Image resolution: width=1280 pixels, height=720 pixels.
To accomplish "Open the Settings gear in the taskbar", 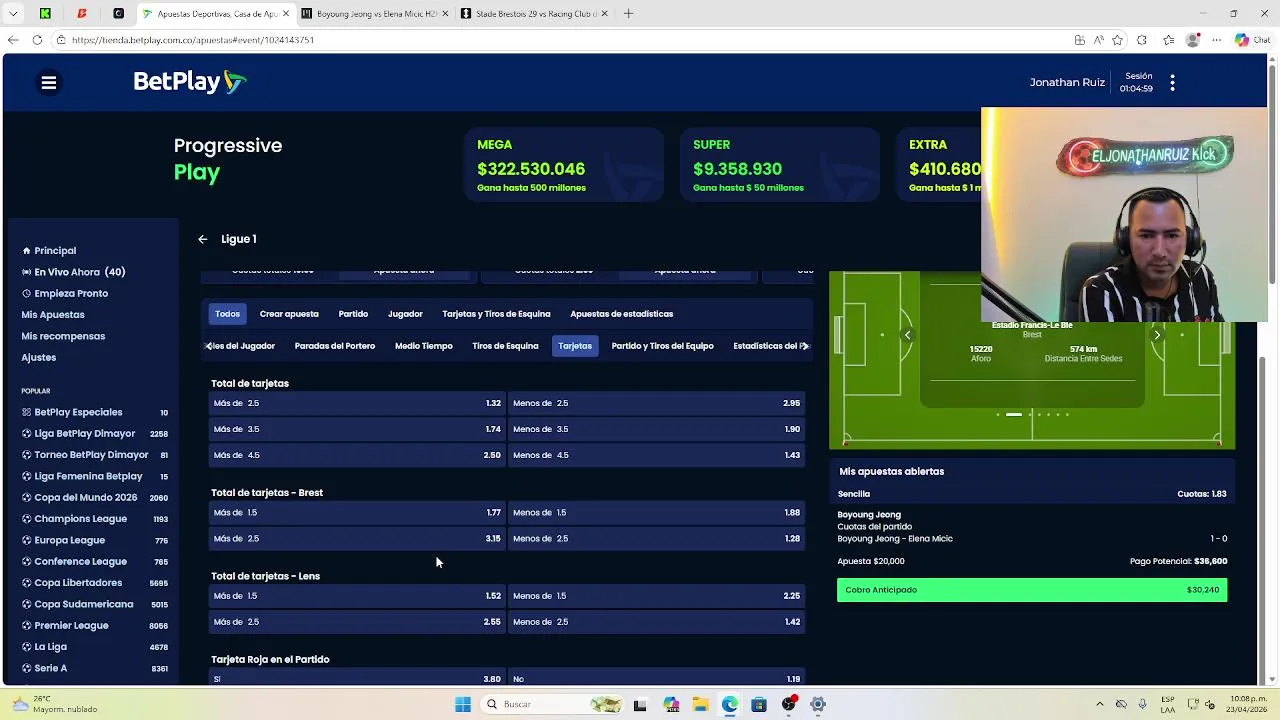I will (817, 704).
